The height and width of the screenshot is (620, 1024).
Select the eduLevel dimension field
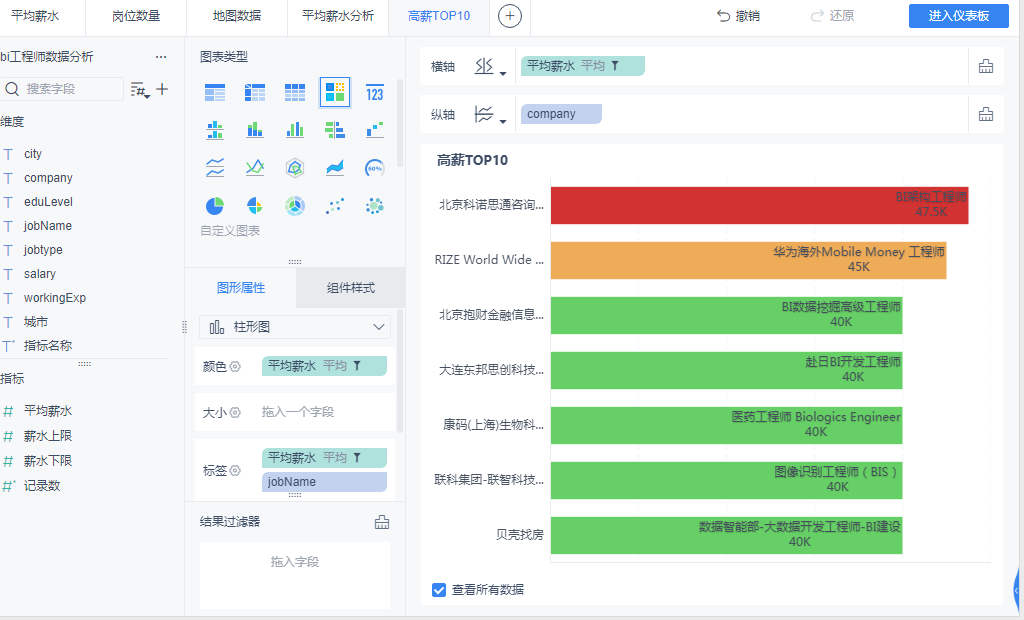coord(48,202)
